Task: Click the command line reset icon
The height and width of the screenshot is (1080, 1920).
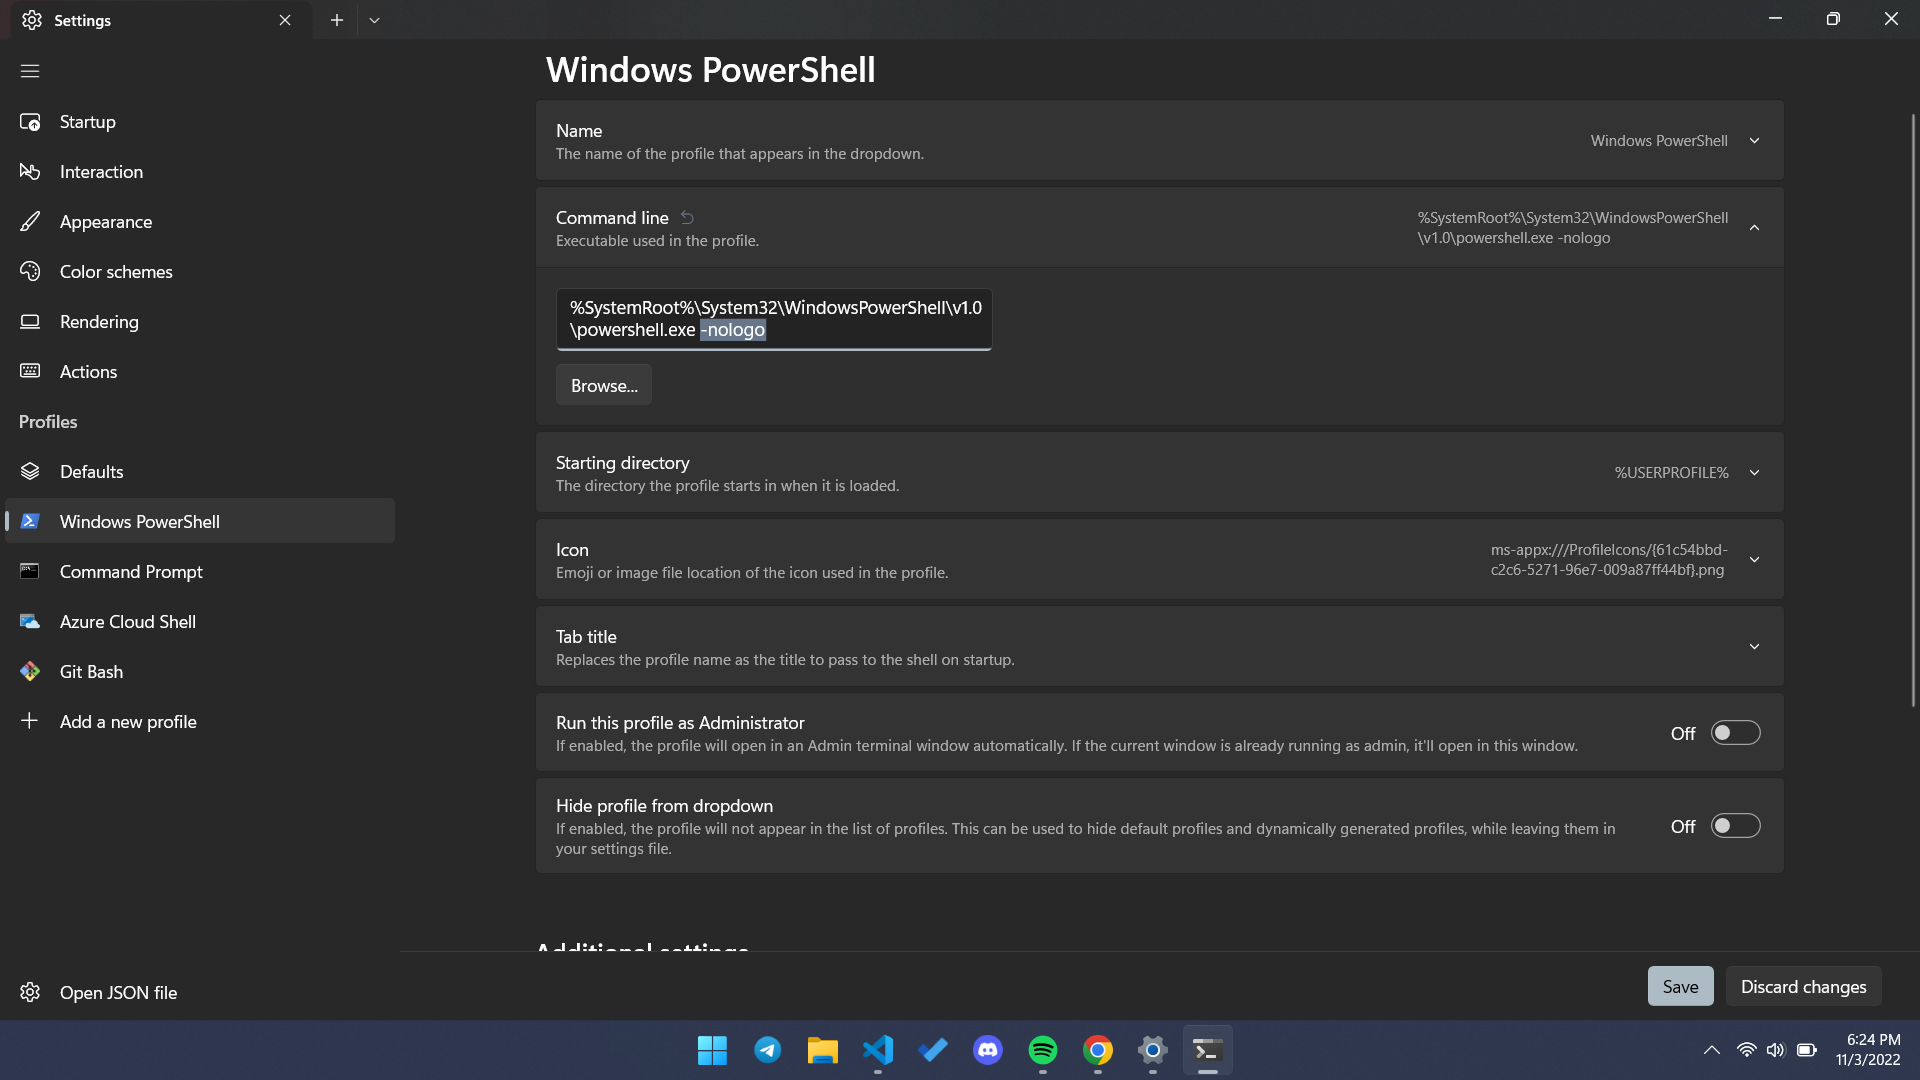Action: (688, 216)
